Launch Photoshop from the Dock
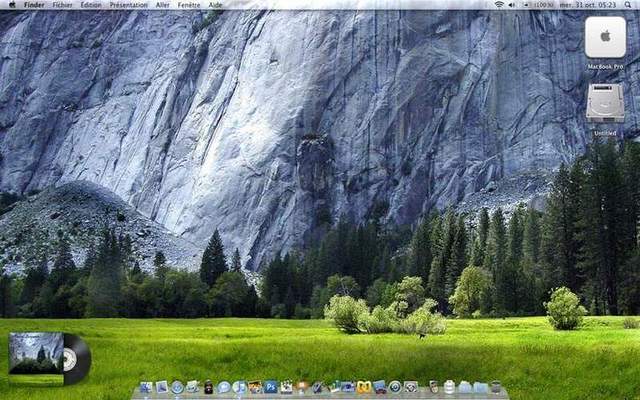The height and width of the screenshot is (400, 640). pyautogui.click(x=270, y=387)
